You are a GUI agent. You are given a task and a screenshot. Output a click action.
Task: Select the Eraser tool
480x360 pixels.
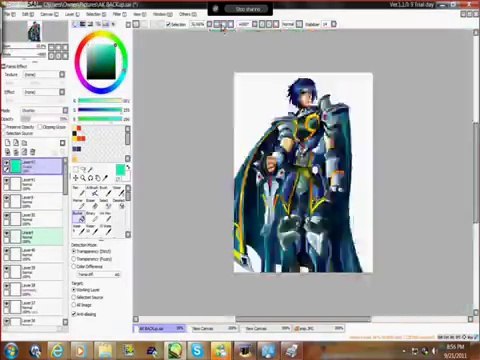tap(92, 204)
